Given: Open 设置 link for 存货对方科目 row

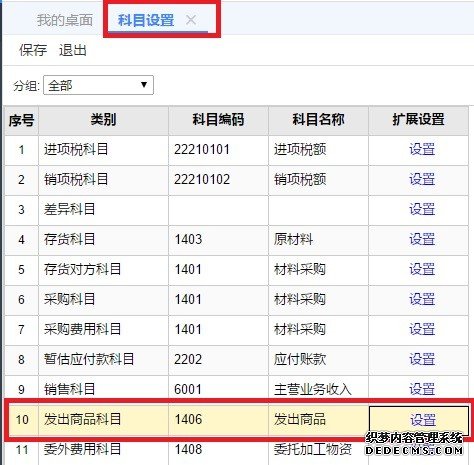Looking at the screenshot, I should (422, 269).
